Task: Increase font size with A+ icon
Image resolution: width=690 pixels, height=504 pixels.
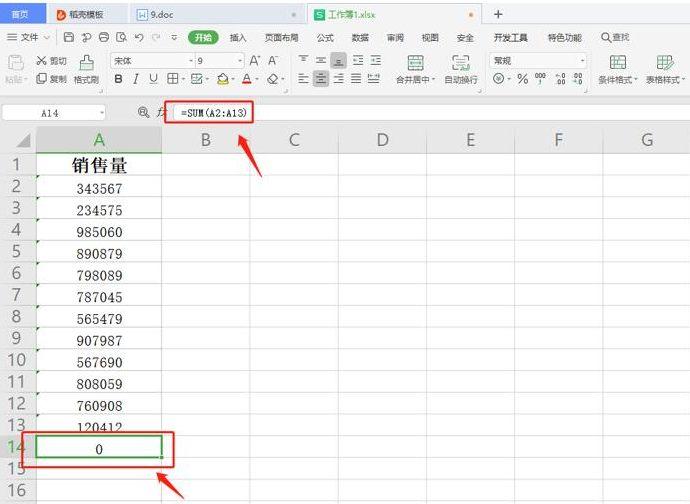Action: click(255, 61)
